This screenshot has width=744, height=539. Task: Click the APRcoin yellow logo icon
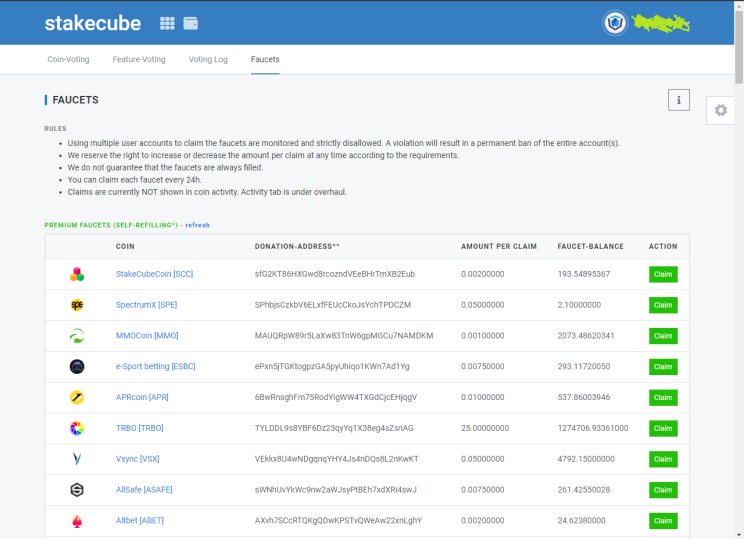coord(77,397)
